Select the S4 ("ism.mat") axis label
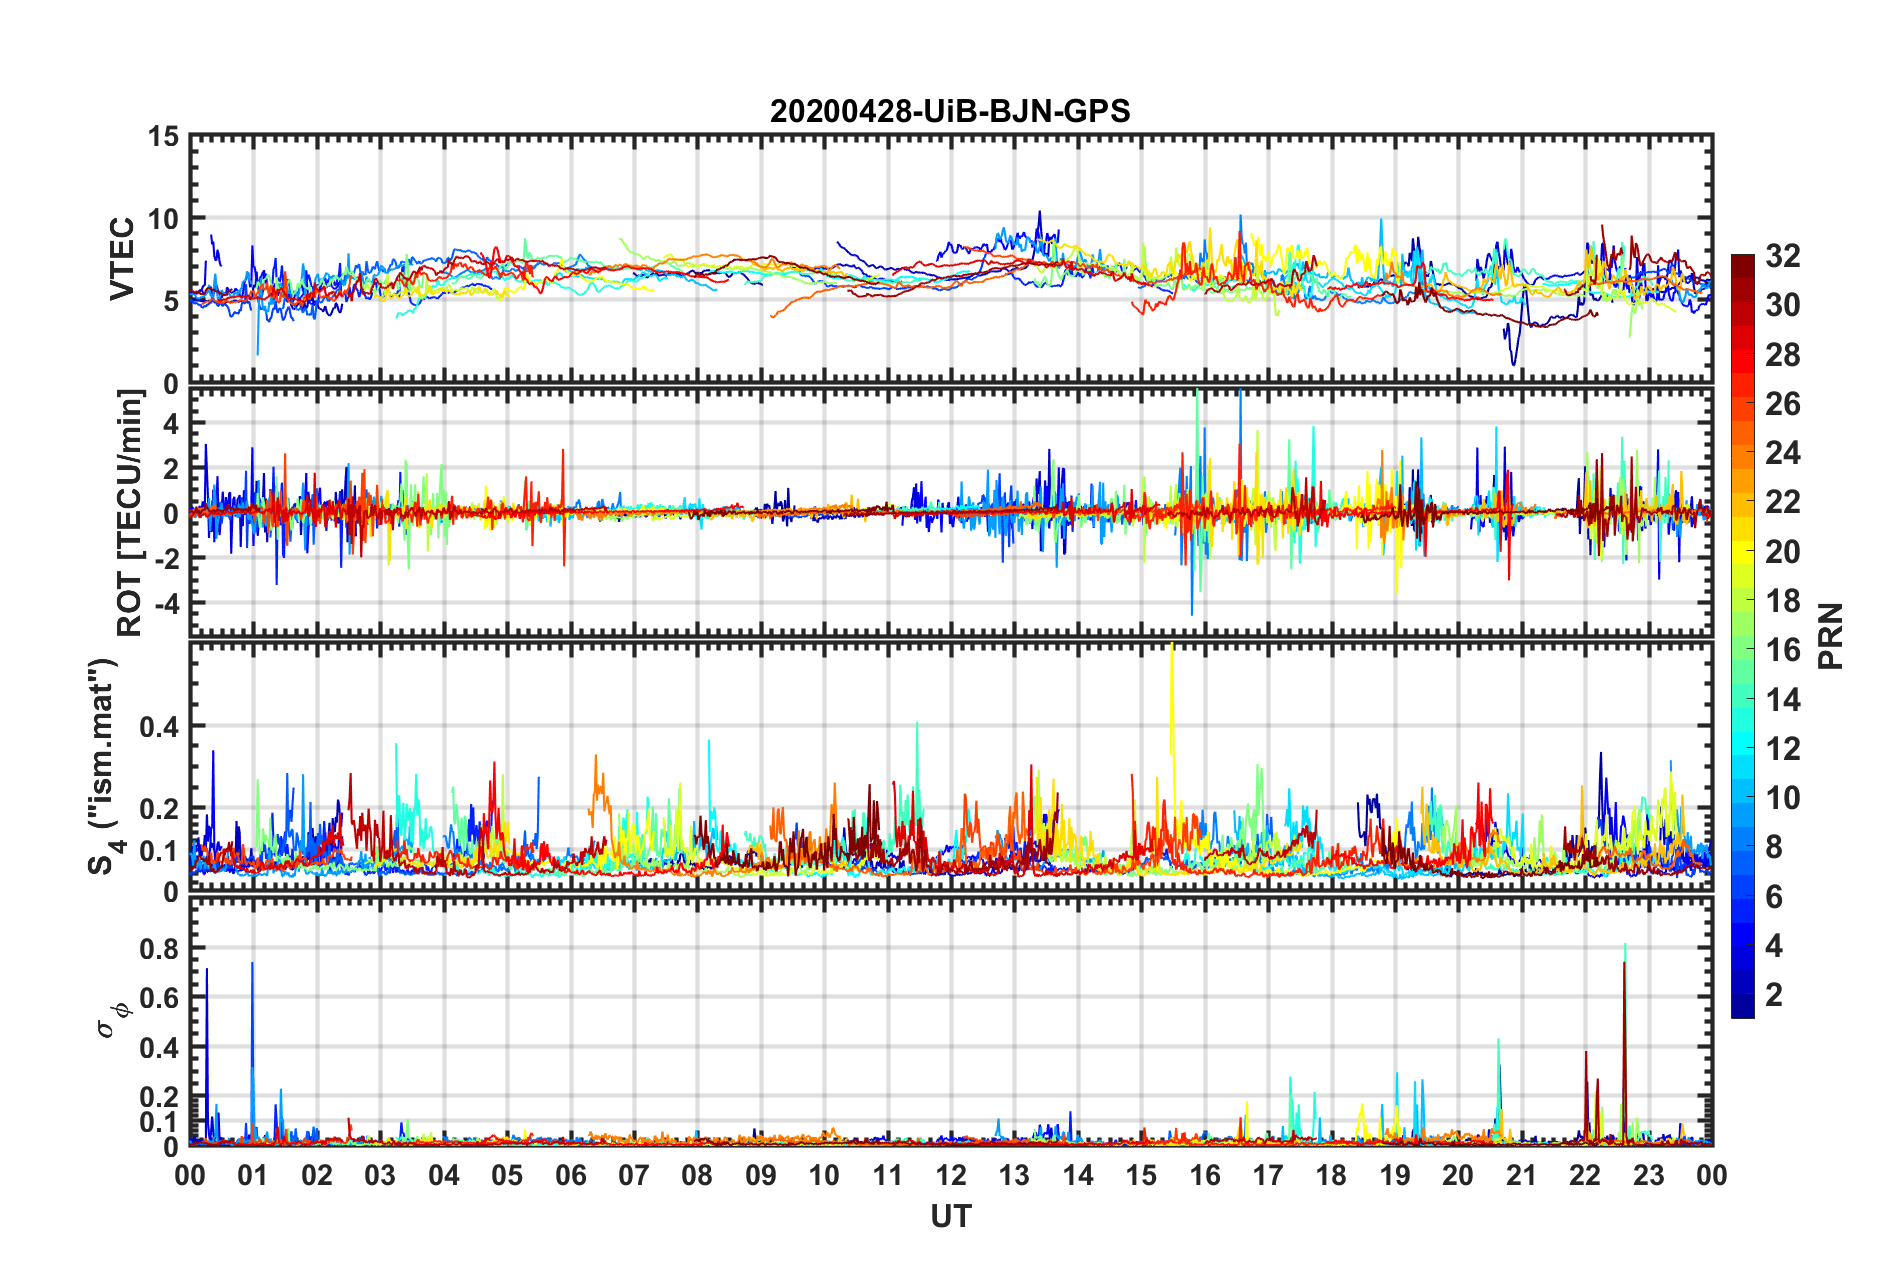The height and width of the screenshot is (1272, 1902). click(103, 766)
